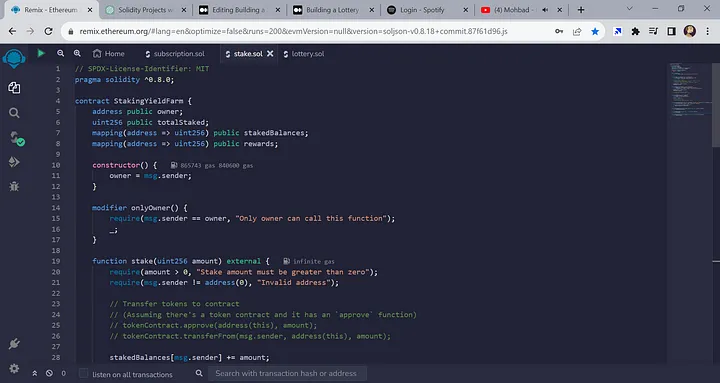Click 'onlyOwner' modifier name in code
The width and height of the screenshot is (720, 383).
click(151, 208)
